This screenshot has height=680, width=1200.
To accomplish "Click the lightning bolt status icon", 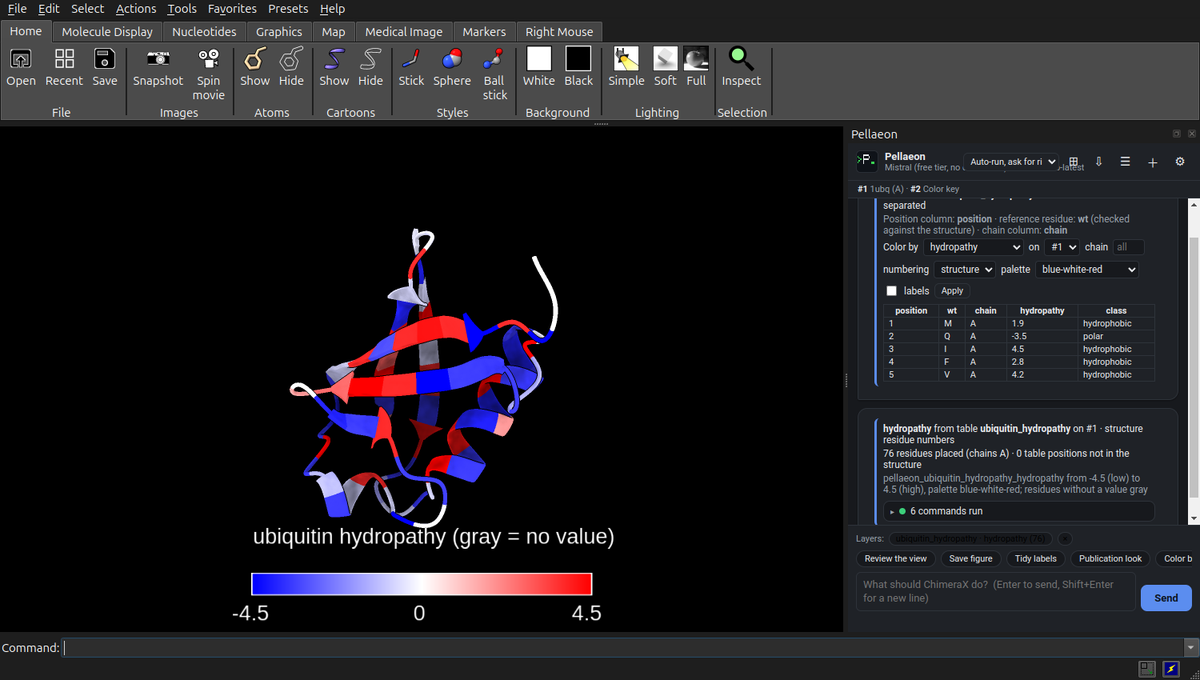I will pyautogui.click(x=1170, y=669).
